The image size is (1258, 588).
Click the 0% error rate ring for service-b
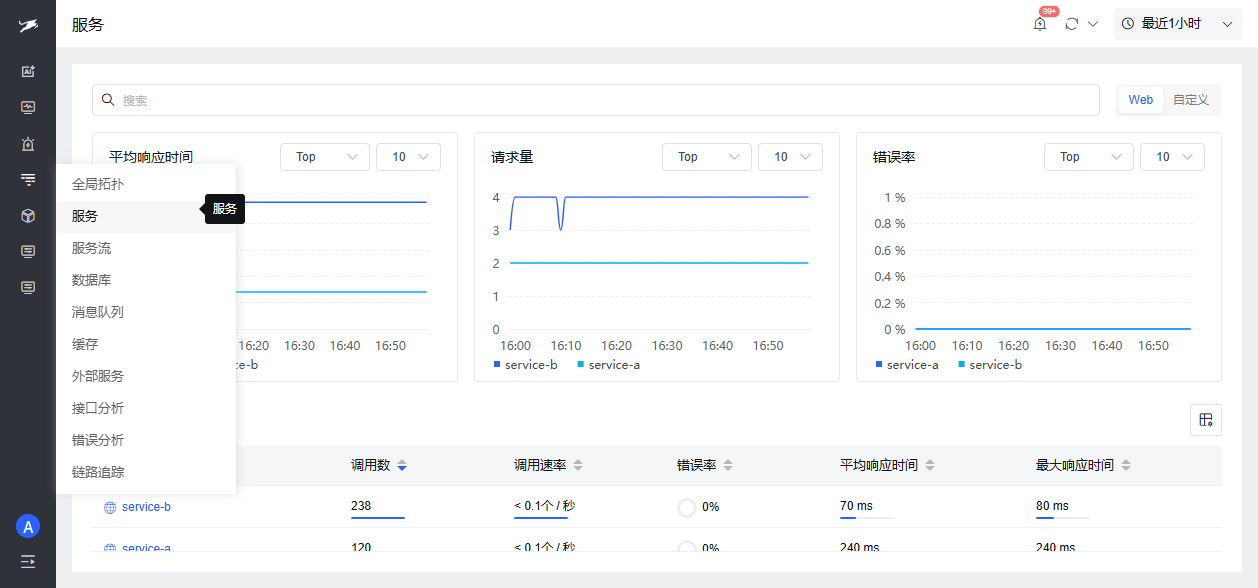[687, 508]
